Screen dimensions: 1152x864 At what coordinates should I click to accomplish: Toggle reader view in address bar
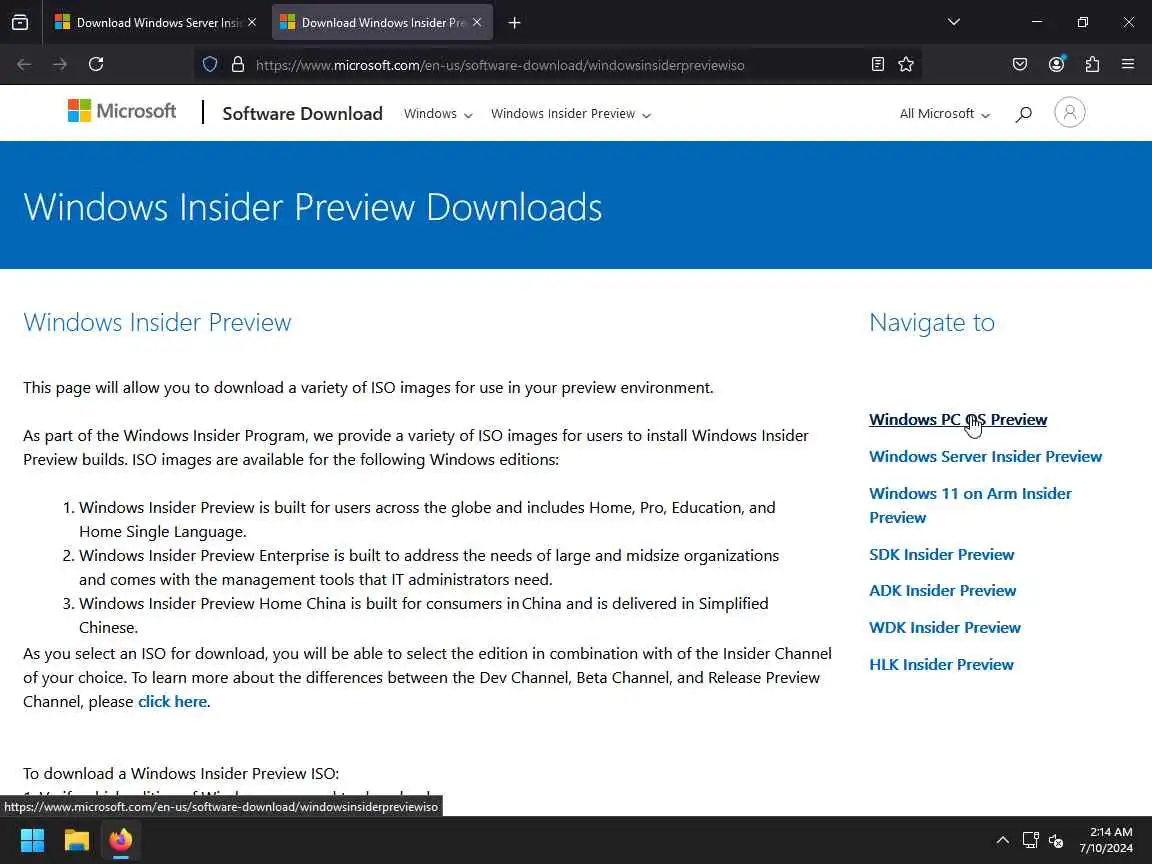(x=877, y=65)
